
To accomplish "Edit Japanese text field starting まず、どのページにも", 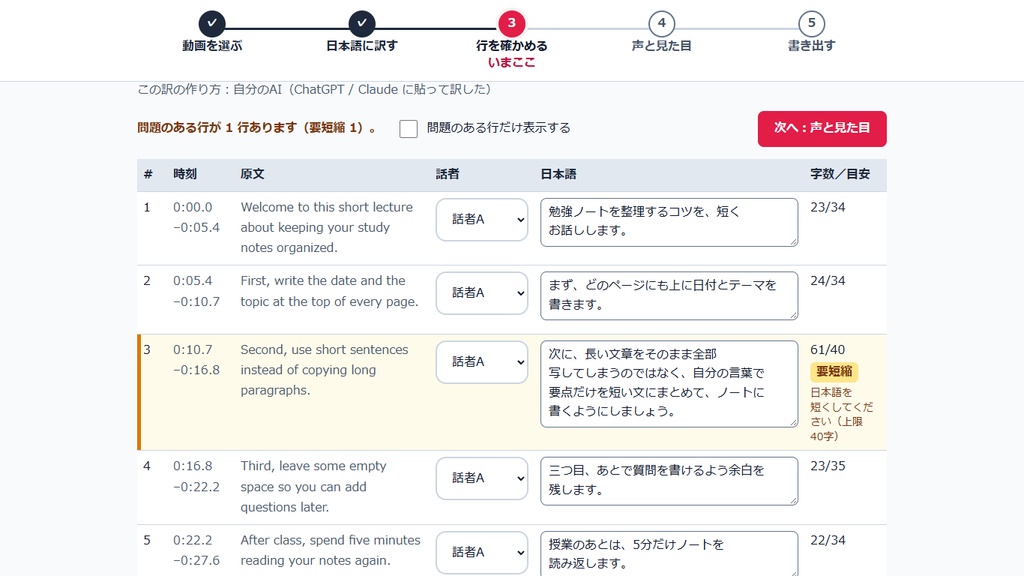I will tap(669, 296).
